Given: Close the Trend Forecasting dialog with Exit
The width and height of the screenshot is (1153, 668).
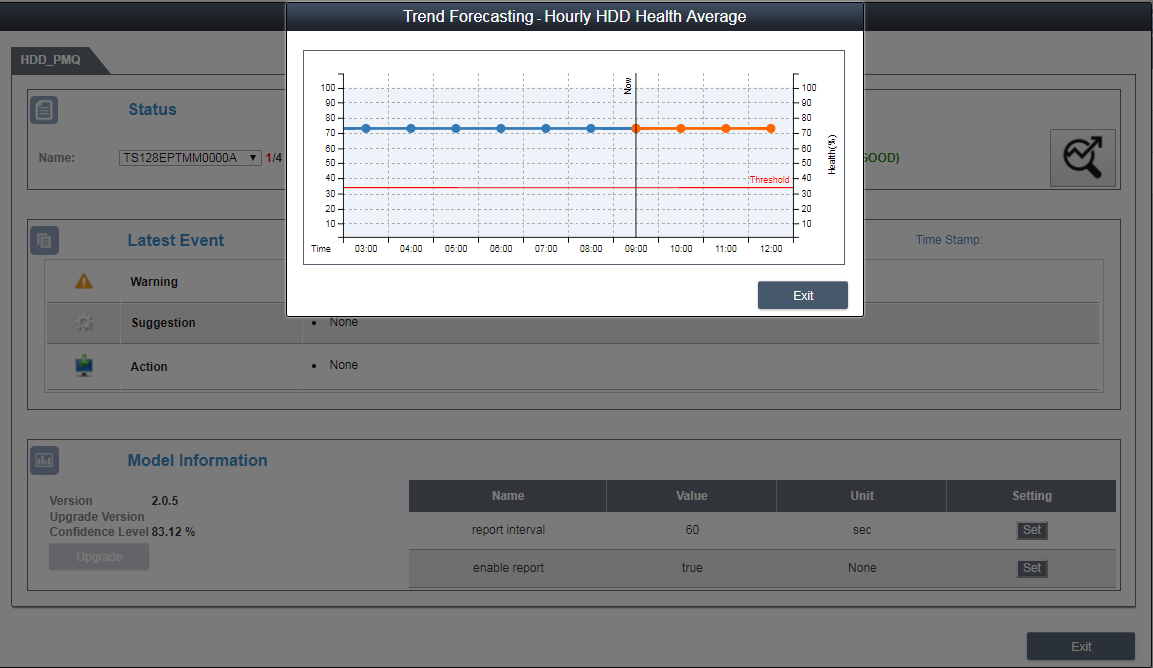Looking at the screenshot, I should click(802, 296).
